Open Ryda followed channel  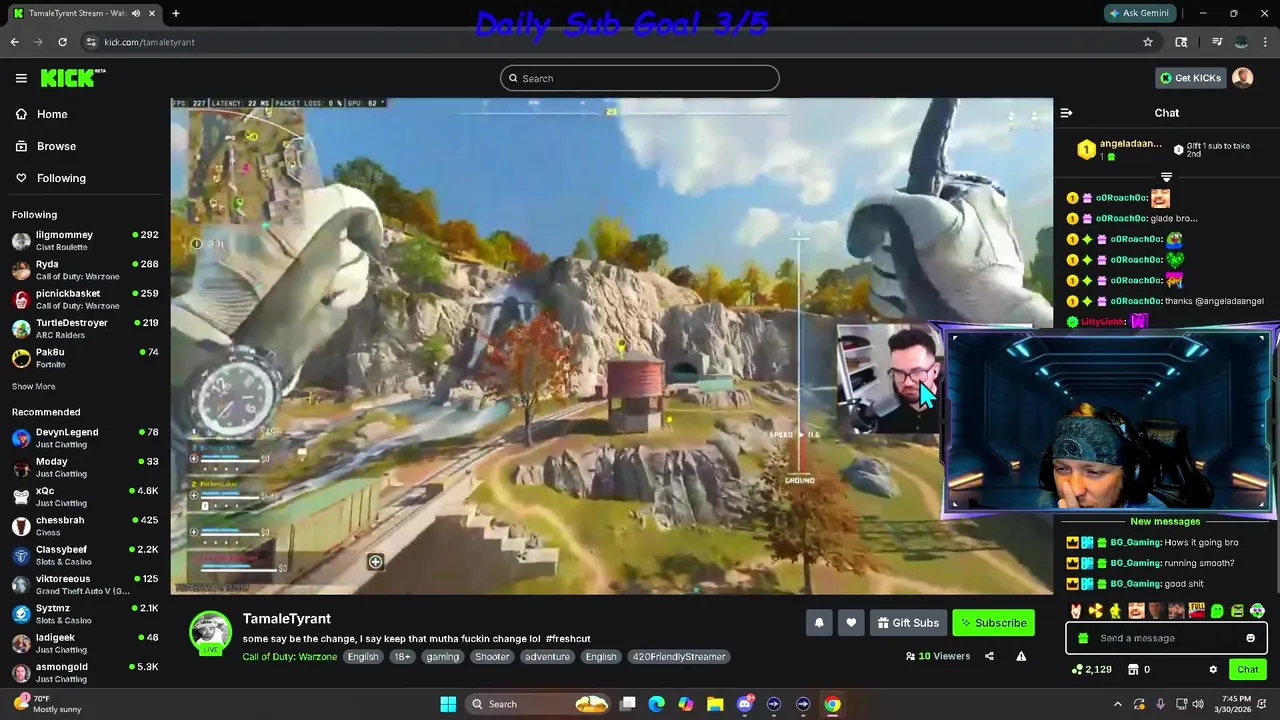click(85, 270)
